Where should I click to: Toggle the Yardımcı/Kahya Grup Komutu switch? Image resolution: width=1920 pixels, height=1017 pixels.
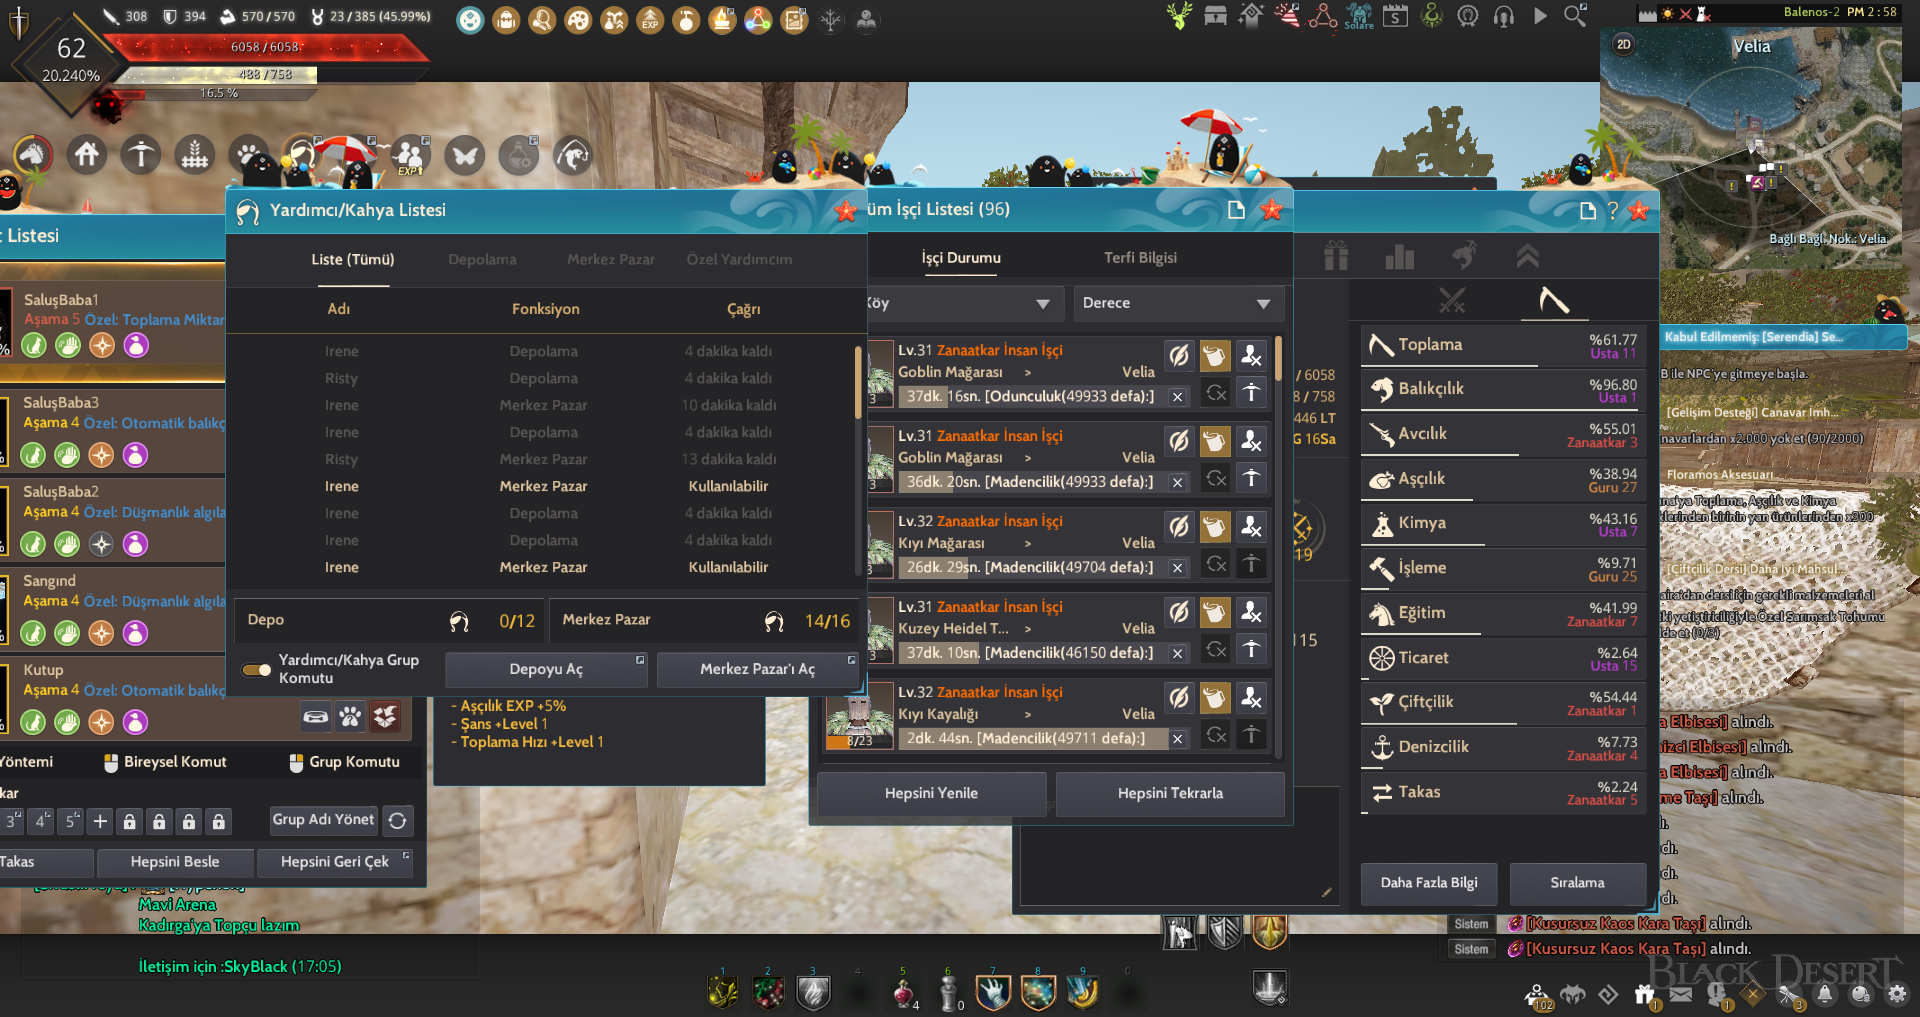pos(257,669)
